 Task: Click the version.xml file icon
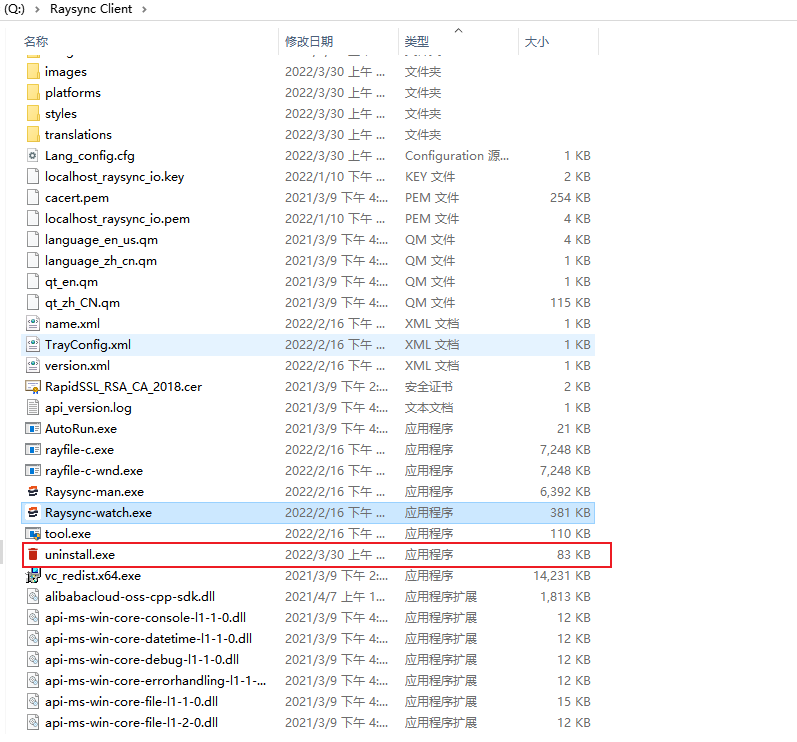pyautogui.click(x=33, y=365)
